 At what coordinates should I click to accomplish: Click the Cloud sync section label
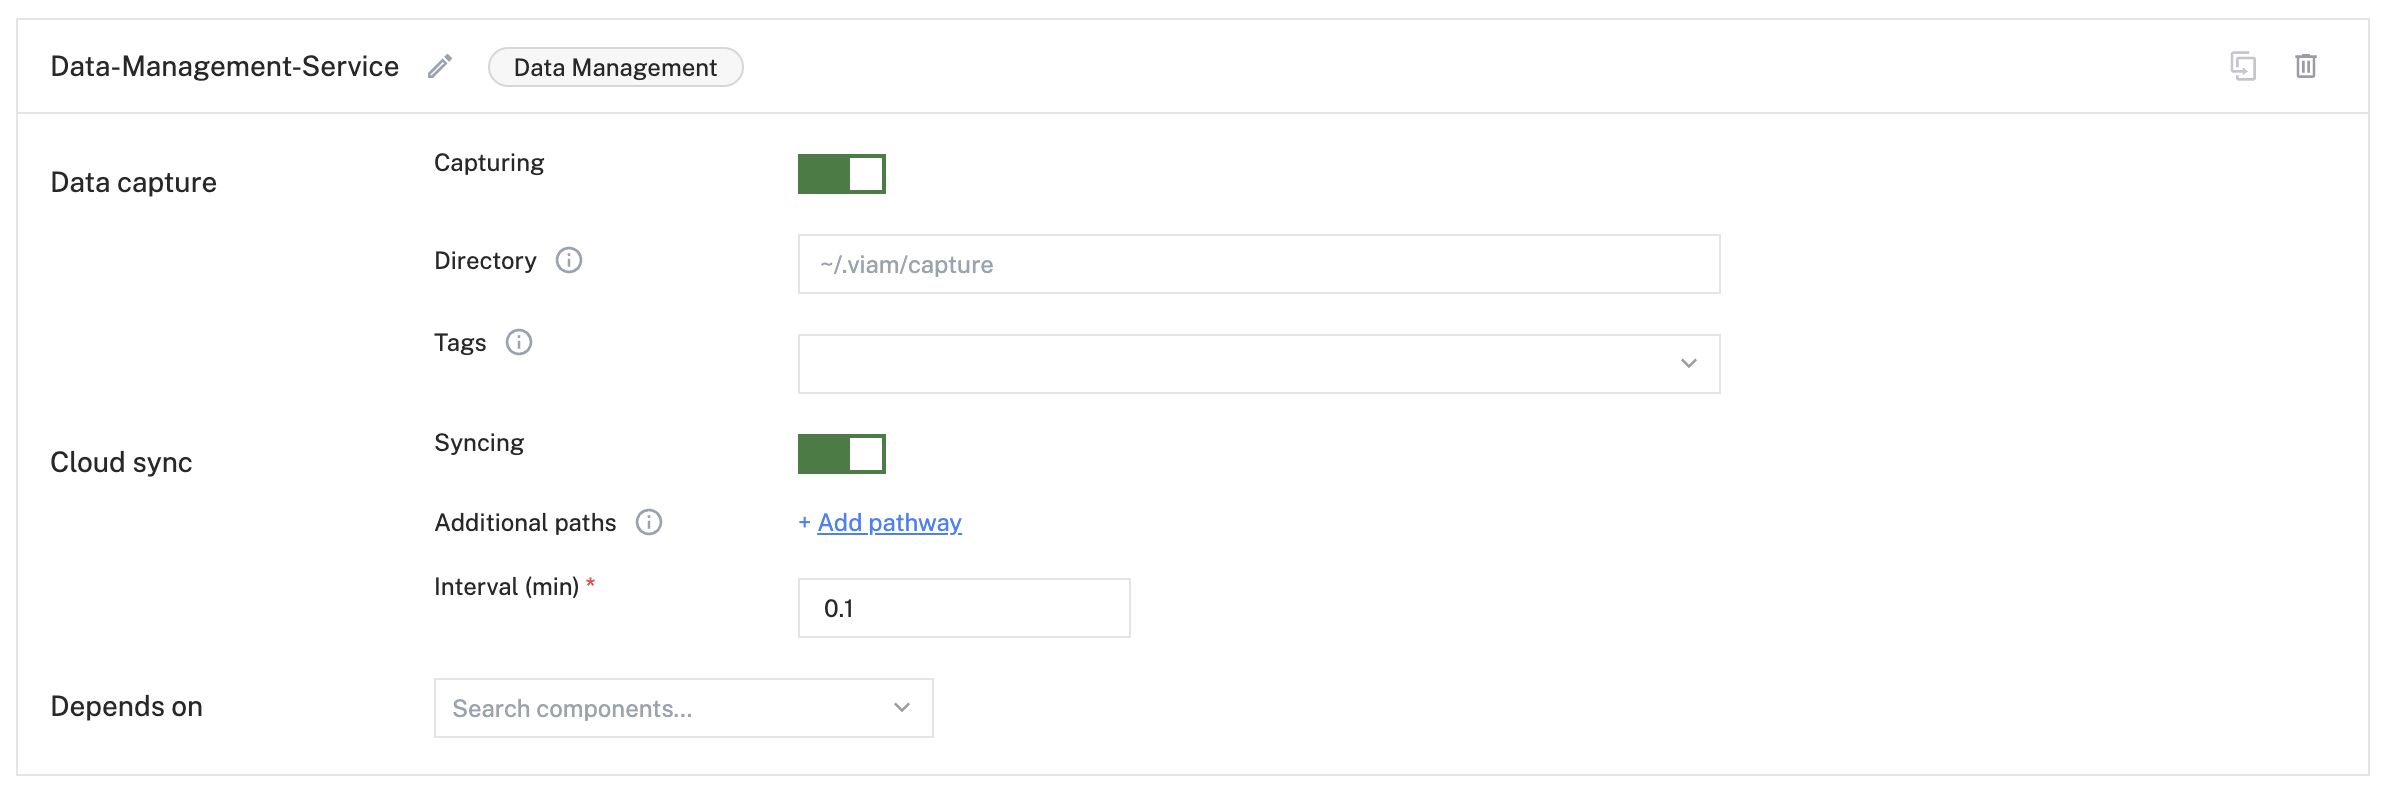121,462
